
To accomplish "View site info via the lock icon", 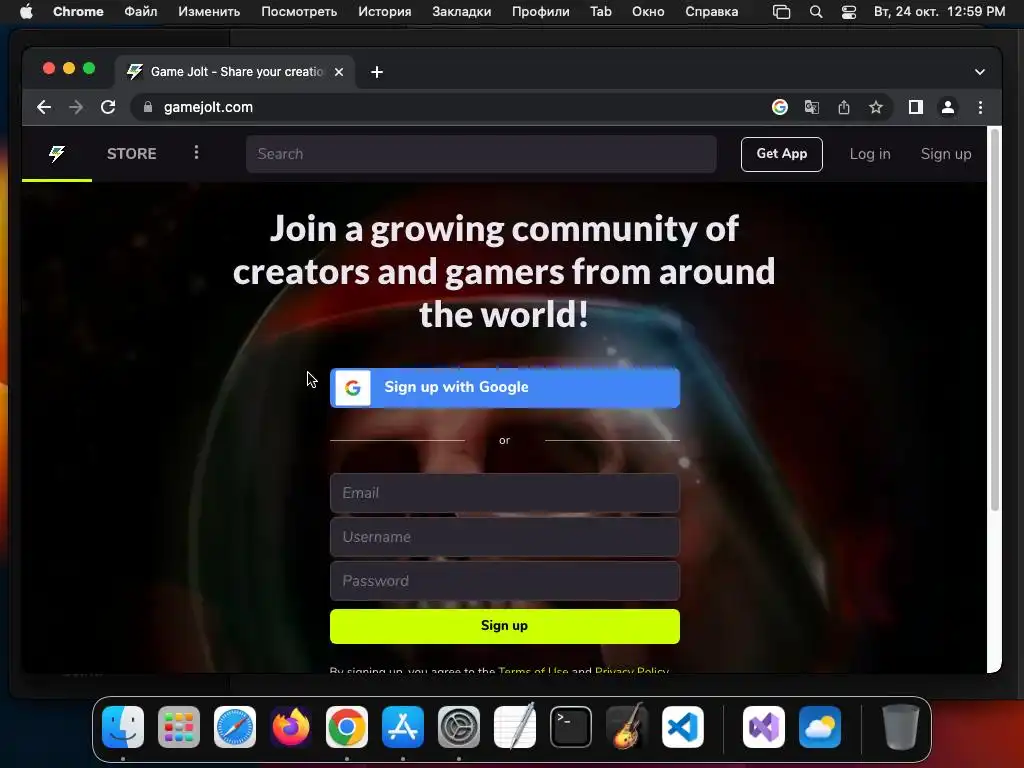I will pos(148,107).
